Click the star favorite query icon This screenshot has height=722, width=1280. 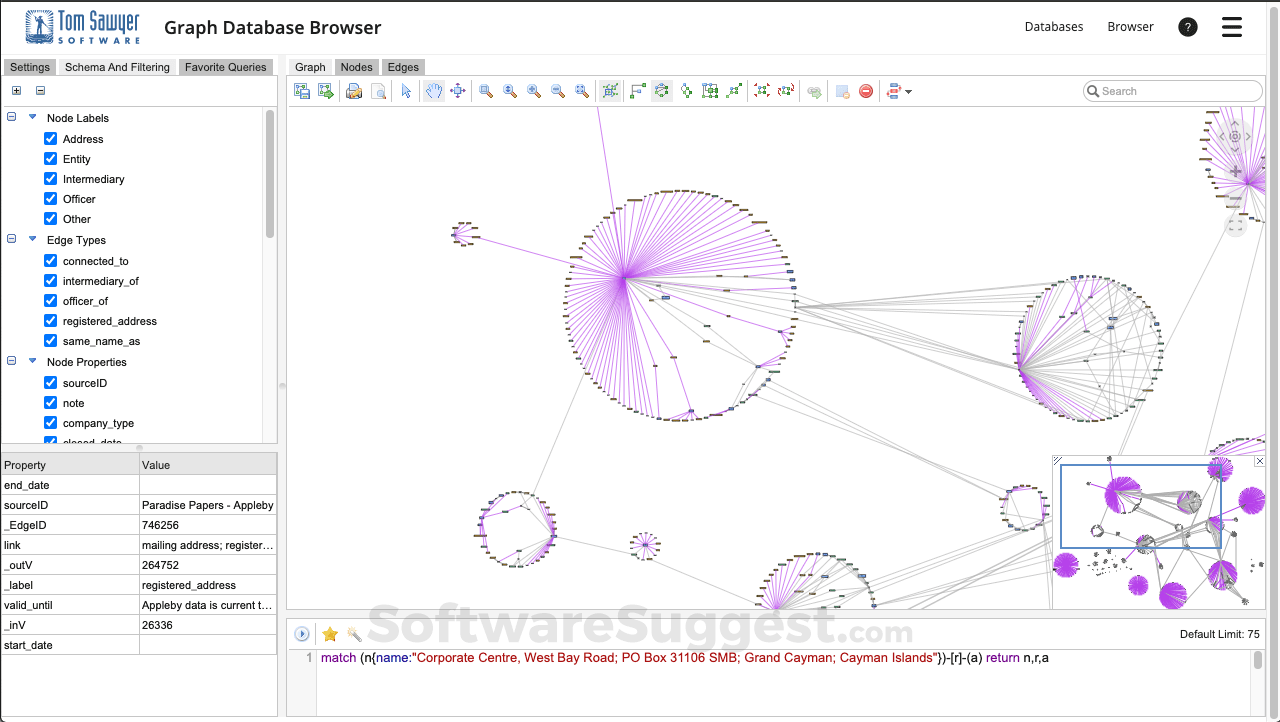point(330,634)
